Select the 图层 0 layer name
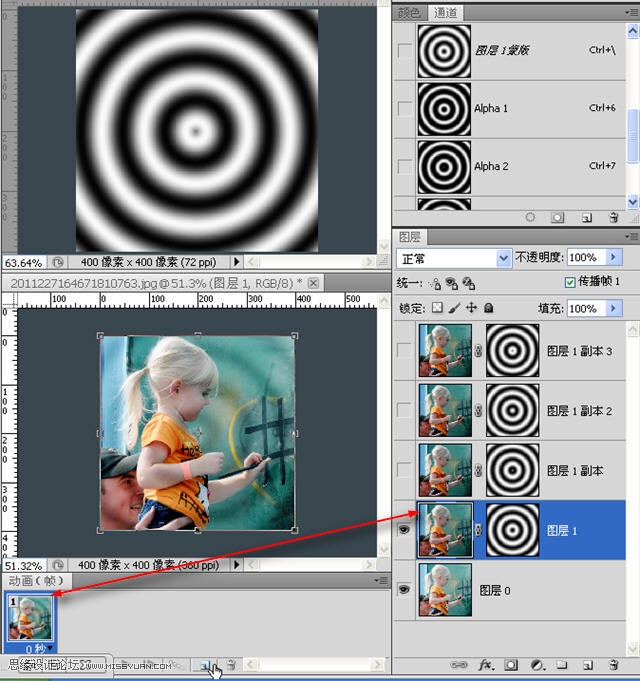640x681 pixels. tap(495, 590)
